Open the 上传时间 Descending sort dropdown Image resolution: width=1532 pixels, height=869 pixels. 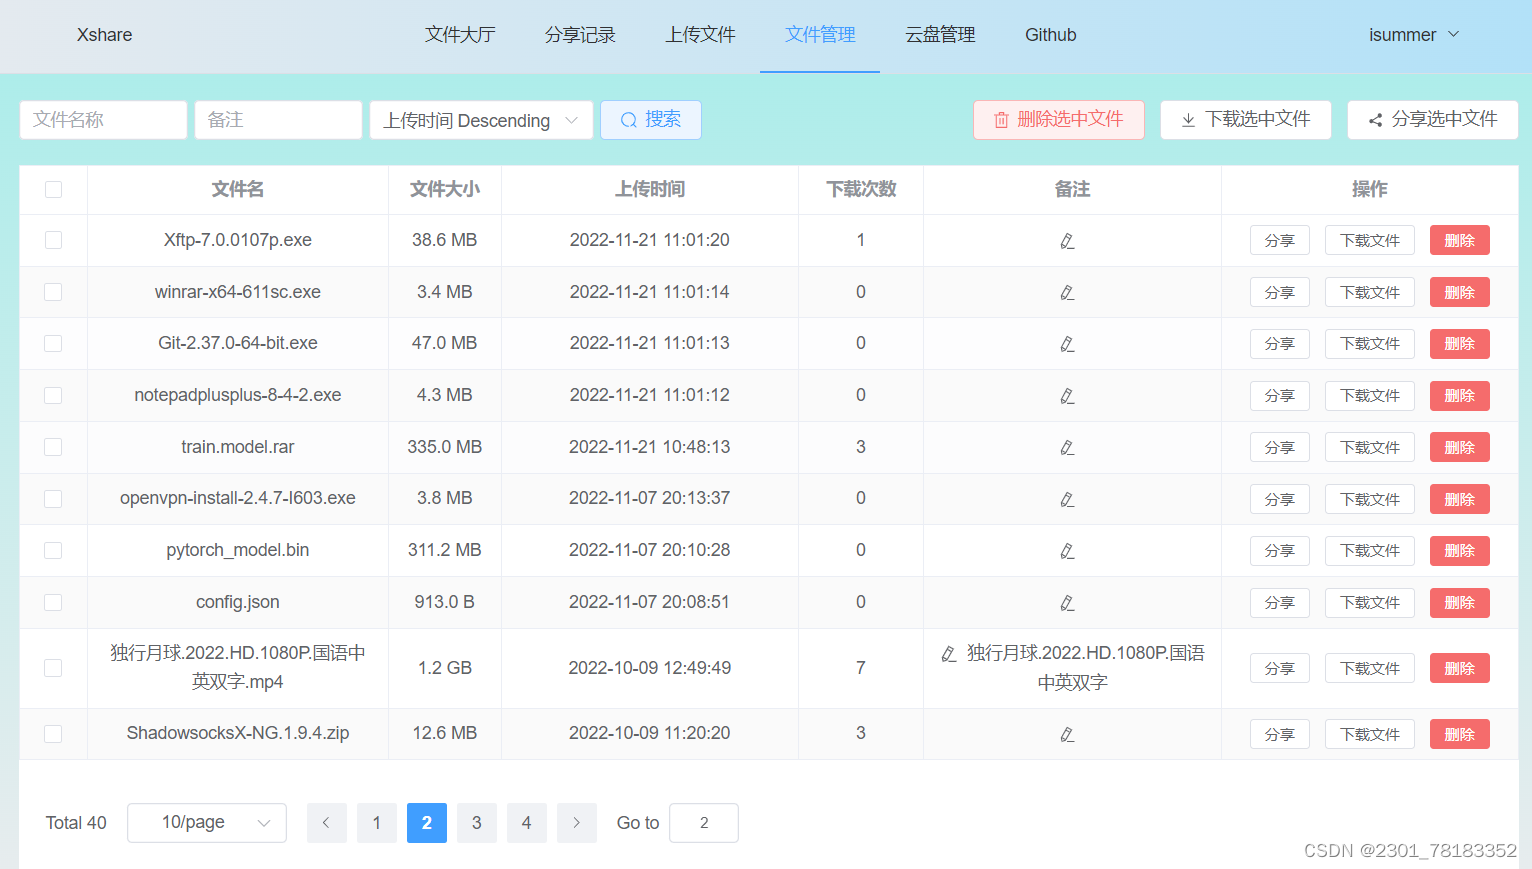[x=481, y=120]
